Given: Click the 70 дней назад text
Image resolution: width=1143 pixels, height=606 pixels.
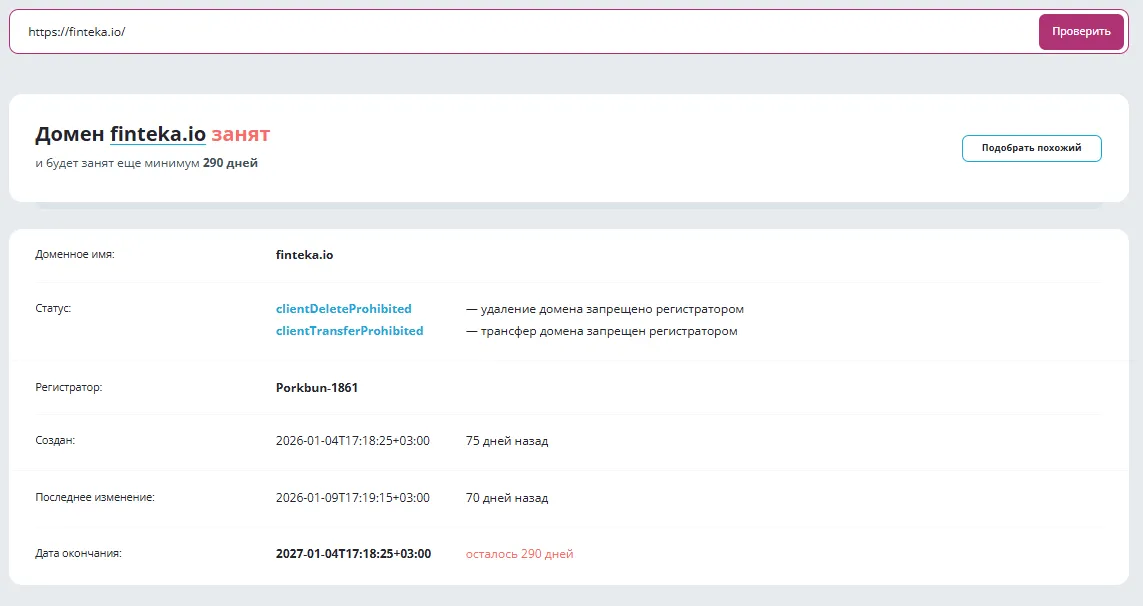Looking at the screenshot, I should 507,497.
